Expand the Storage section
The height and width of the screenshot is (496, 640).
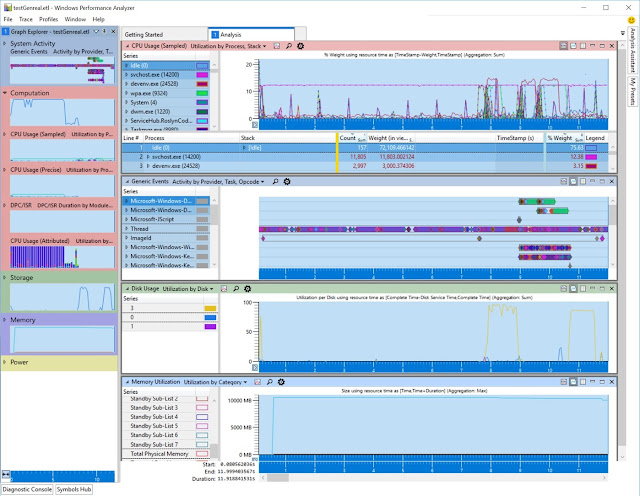(x=4, y=278)
